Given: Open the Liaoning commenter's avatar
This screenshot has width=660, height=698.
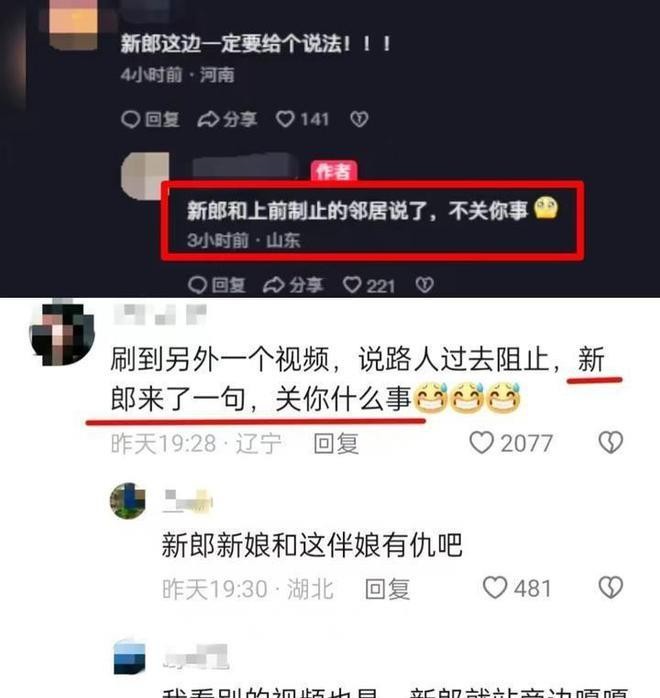Looking at the screenshot, I should 62,333.
